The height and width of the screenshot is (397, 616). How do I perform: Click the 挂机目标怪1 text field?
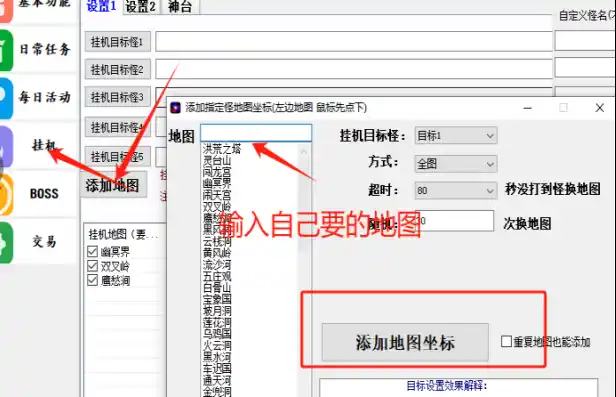[354, 42]
